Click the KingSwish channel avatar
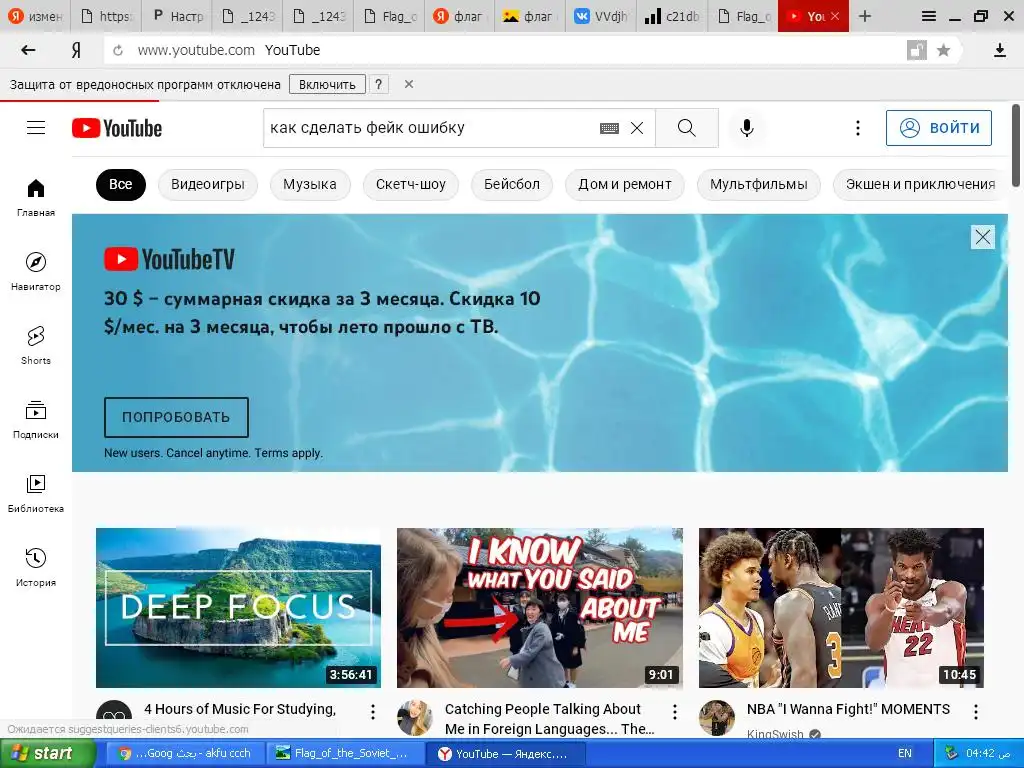This screenshot has height=768, width=1024. pos(716,718)
